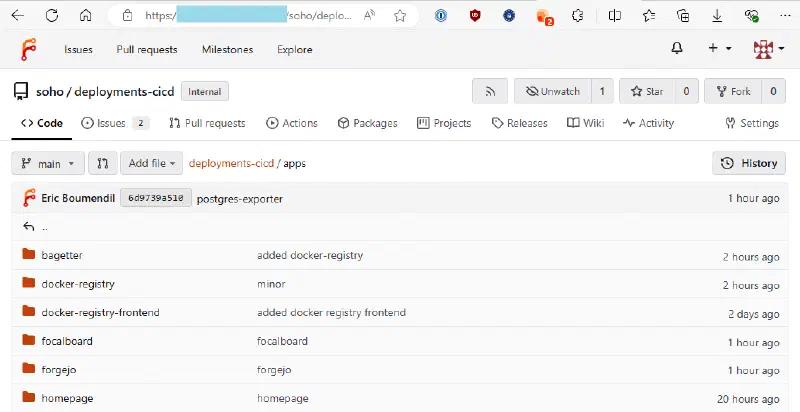Open Milestones in the top navbar

click(228, 49)
